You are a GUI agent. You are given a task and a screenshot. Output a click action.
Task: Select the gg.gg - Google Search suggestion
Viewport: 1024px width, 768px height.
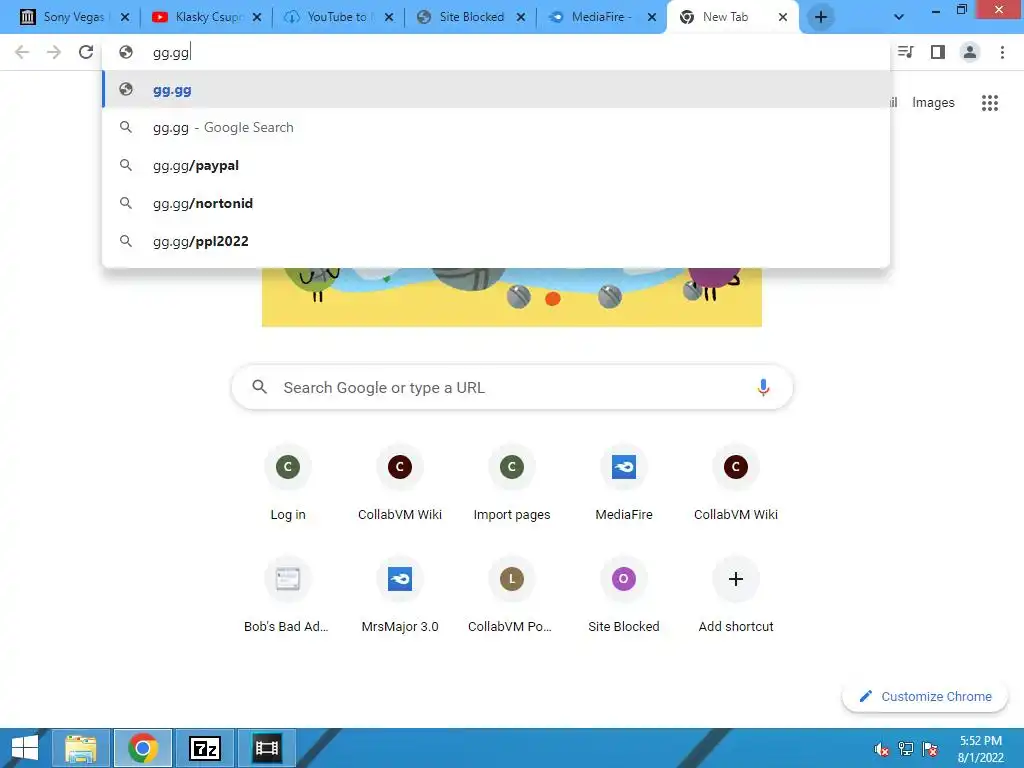[x=496, y=127]
